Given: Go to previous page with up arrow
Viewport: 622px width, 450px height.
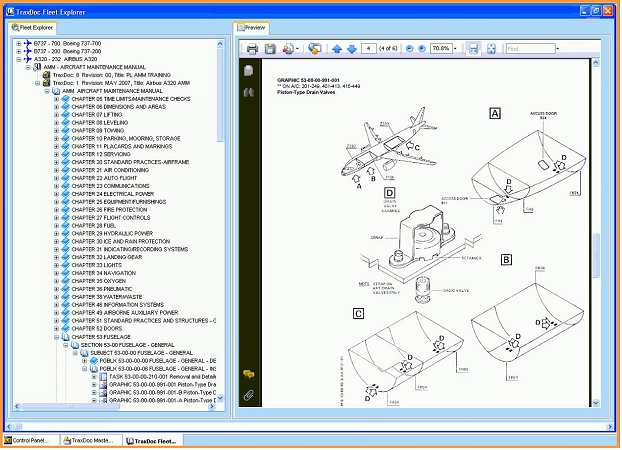Looking at the screenshot, I should (x=337, y=48).
